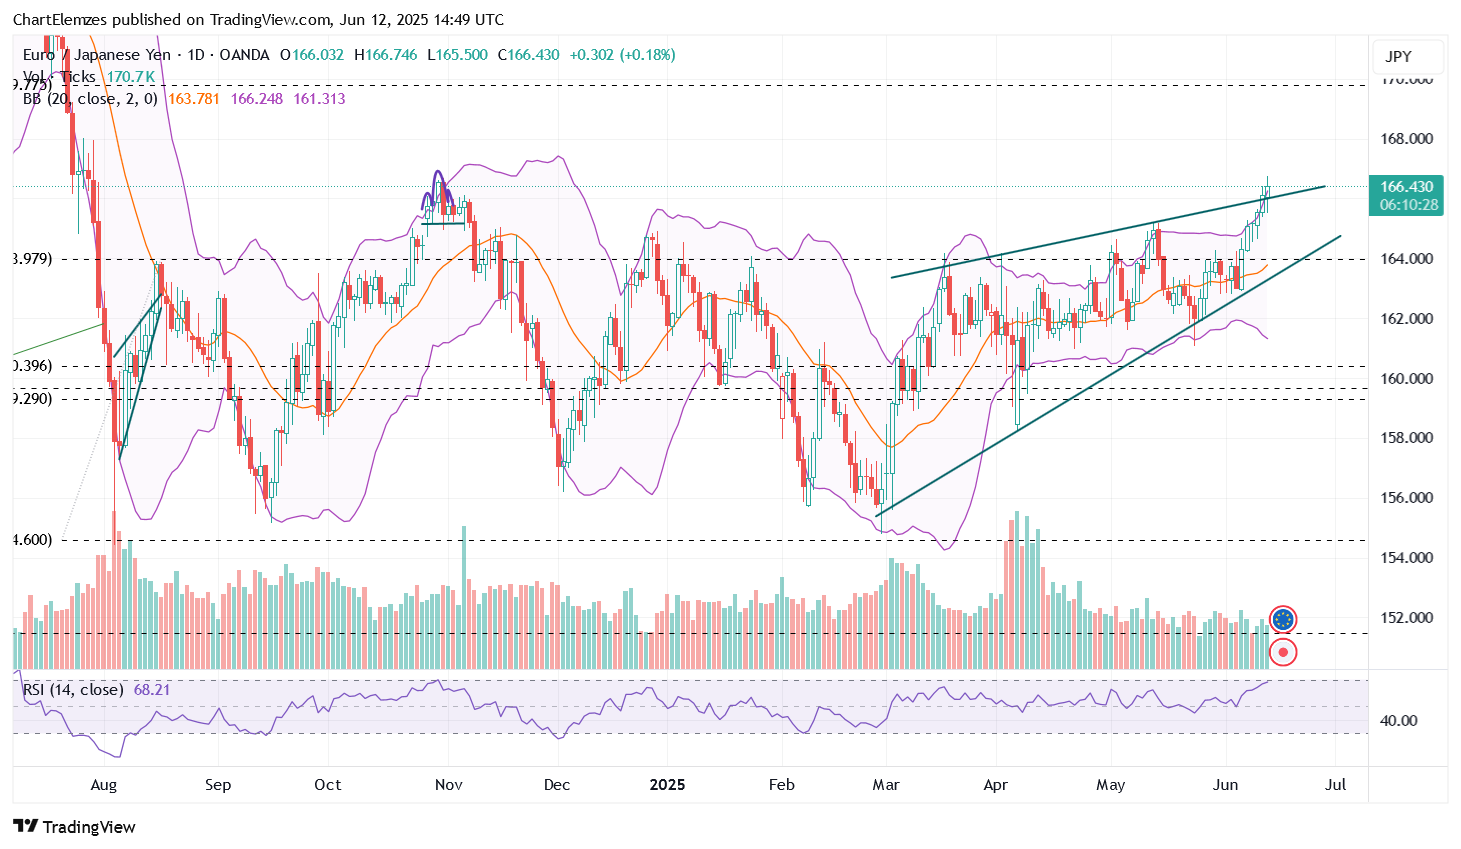Click the BB (20, close, 2, 0) indicator legend

[90, 99]
